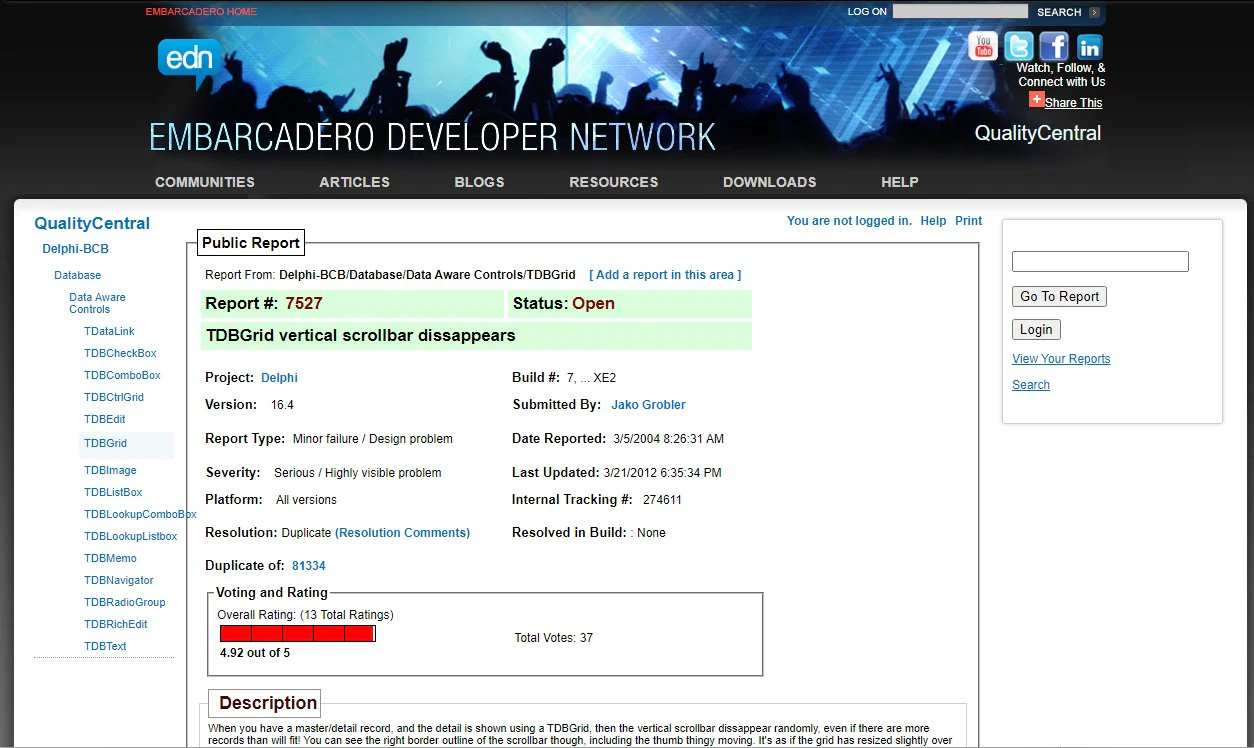The image size is (1254, 748).
Task: Select TDBImage in the sidebar
Action: tap(110, 470)
